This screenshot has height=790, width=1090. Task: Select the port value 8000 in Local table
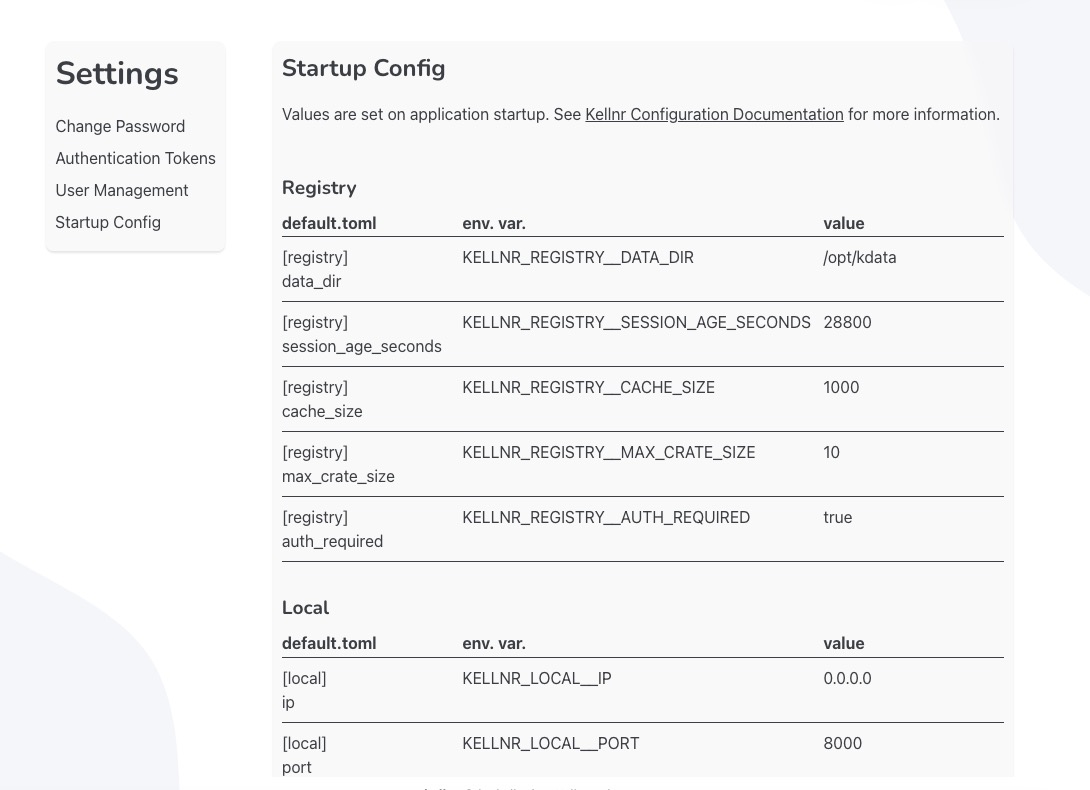click(x=842, y=743)
